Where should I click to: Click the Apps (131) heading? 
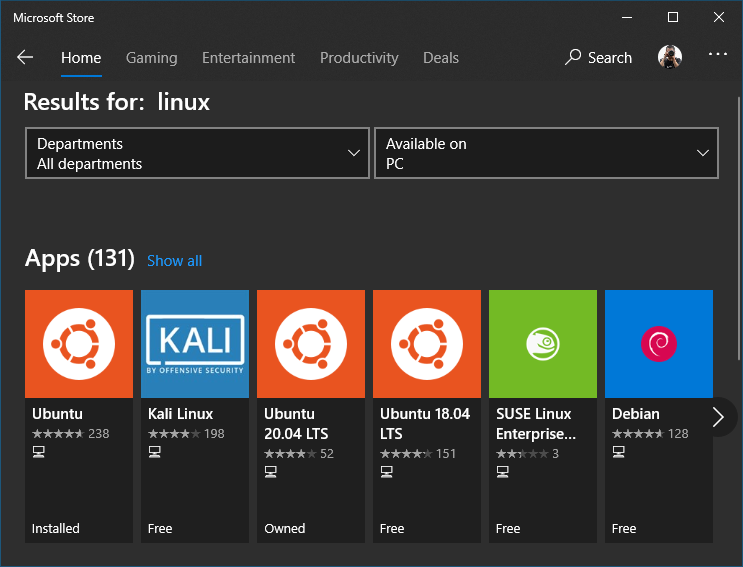click(x=80, y=259)
